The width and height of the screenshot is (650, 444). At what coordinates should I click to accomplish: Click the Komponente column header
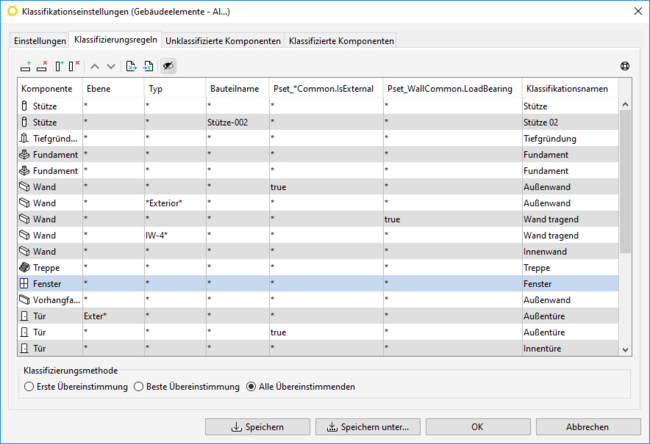50,88
